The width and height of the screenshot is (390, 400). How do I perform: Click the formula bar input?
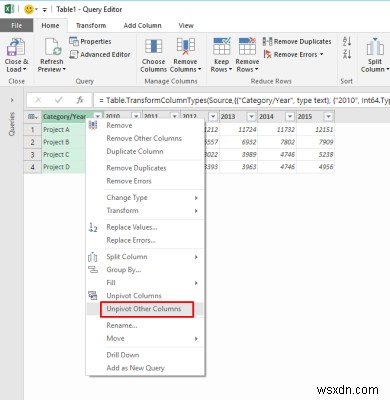click(242, 100)
